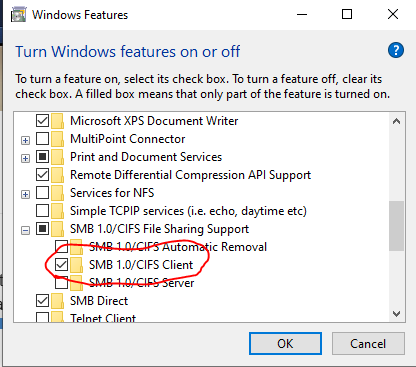The height and width of the screenshot is (367, 416).
Task: Click the Windows Features title bar icon
Action: coord(18,15)
